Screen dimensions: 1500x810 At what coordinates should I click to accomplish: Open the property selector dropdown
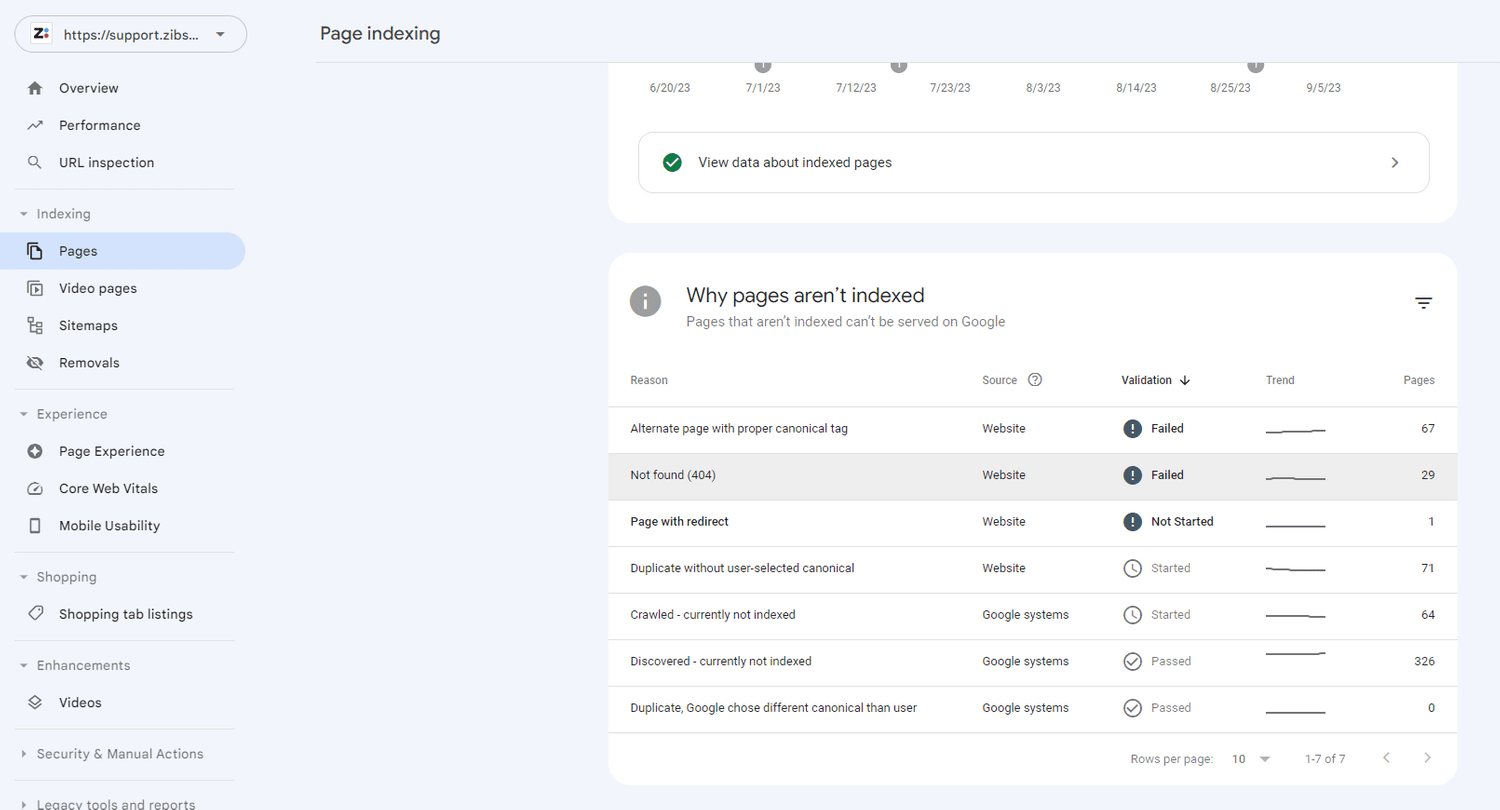click(130, 33)
